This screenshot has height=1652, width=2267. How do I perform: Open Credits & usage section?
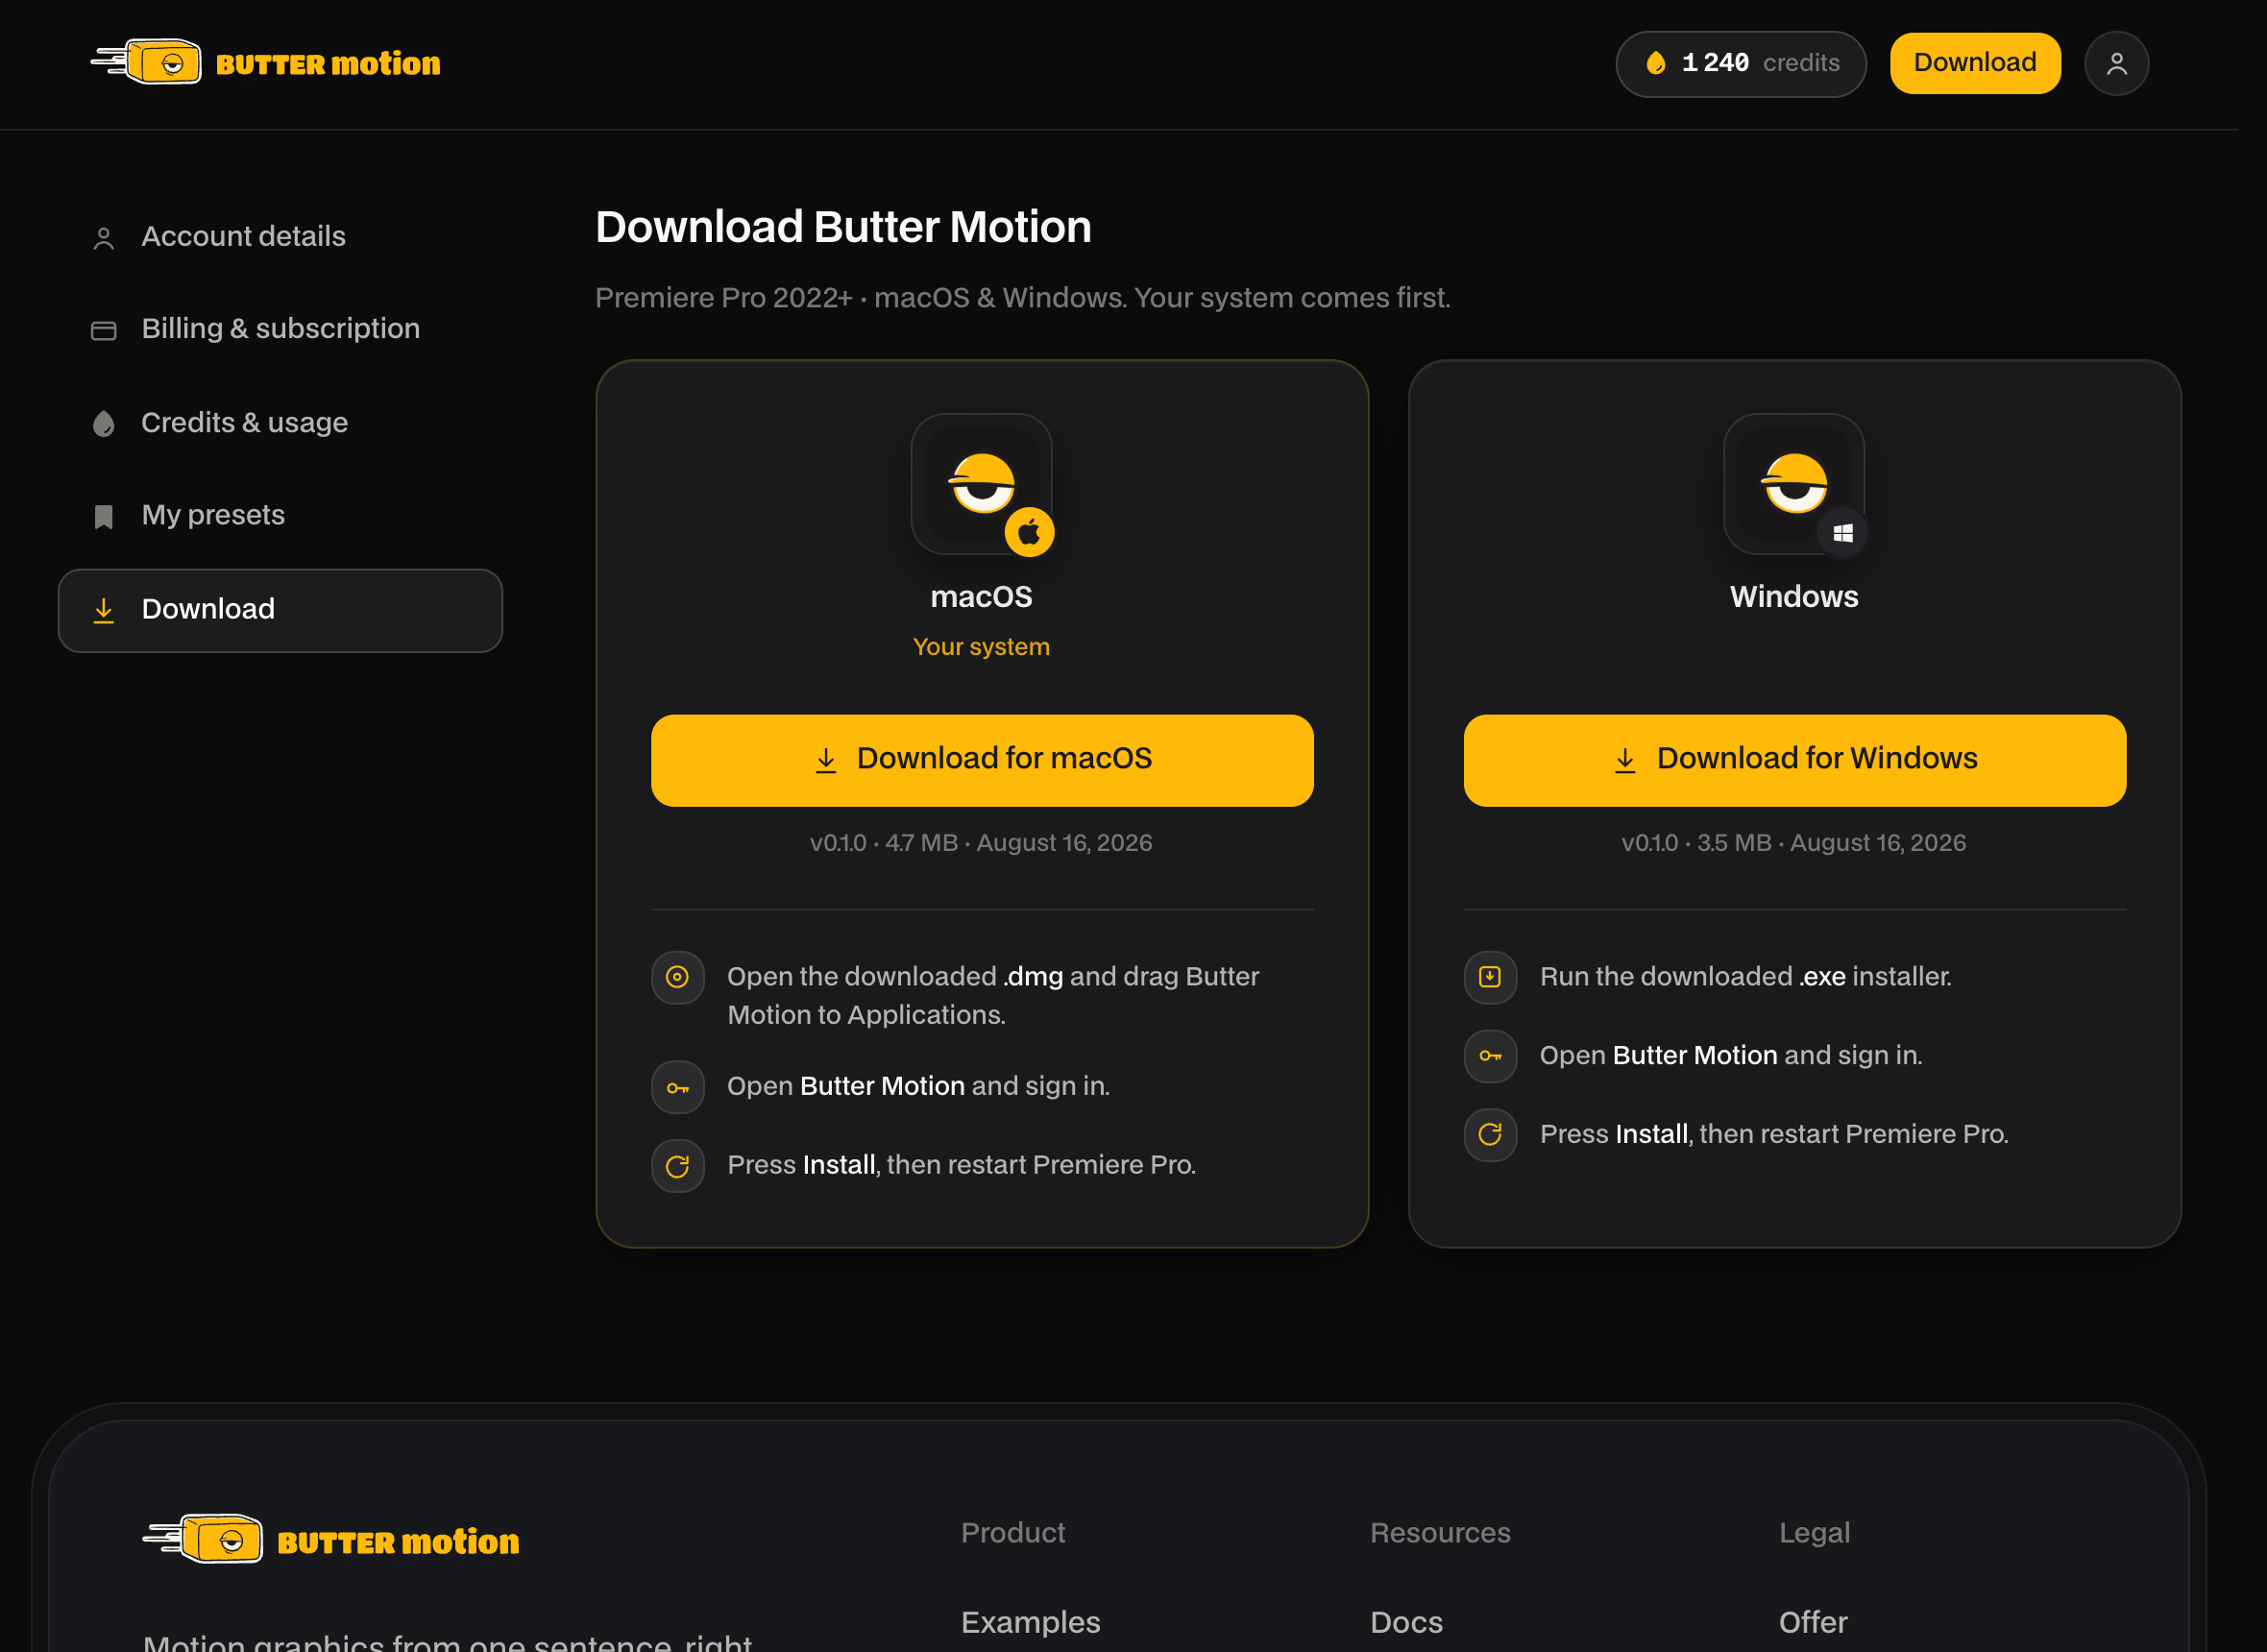(280, 423)
